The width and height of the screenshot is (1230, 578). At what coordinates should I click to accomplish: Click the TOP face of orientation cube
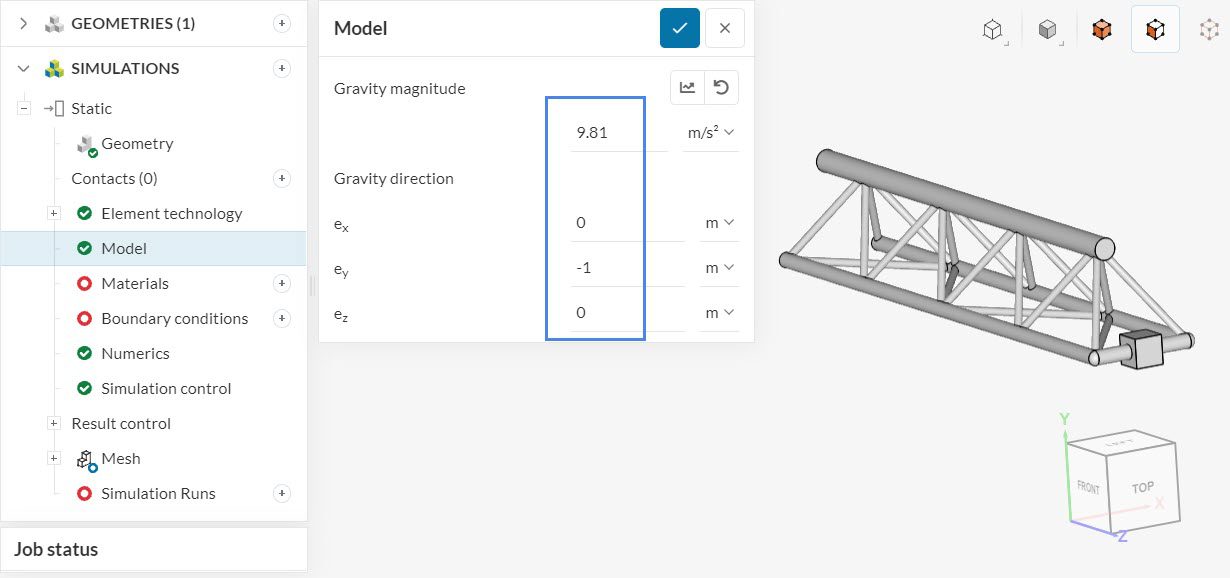[1142, 488]
